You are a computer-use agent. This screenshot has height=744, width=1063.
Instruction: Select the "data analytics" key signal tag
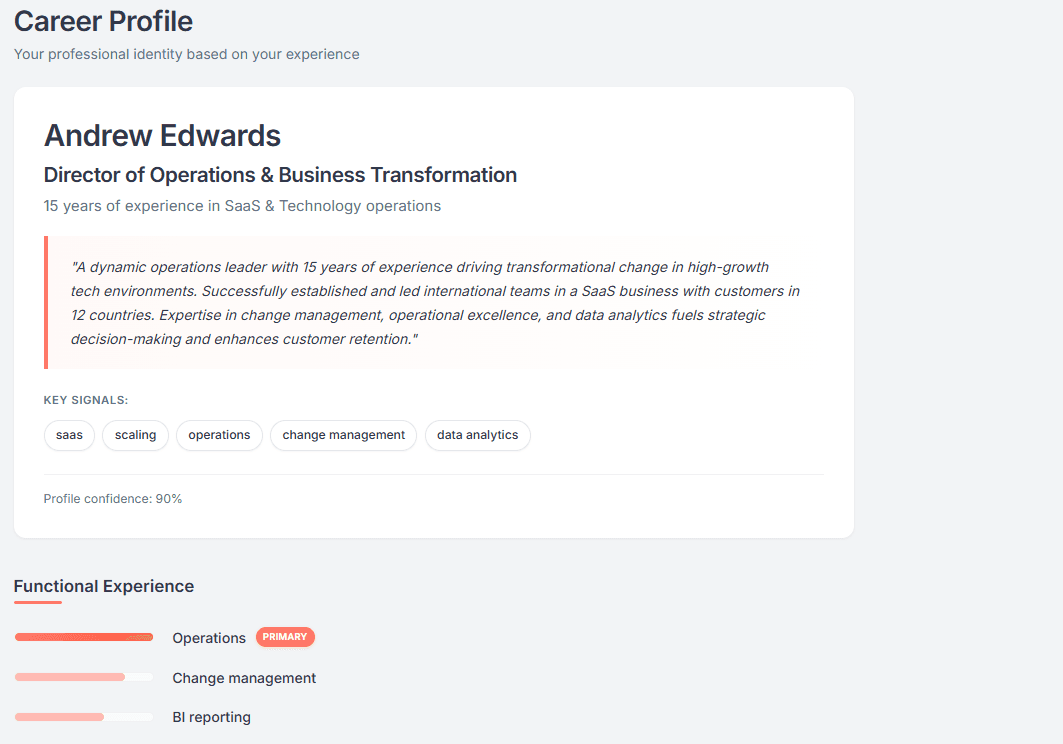tap(477, 435)
